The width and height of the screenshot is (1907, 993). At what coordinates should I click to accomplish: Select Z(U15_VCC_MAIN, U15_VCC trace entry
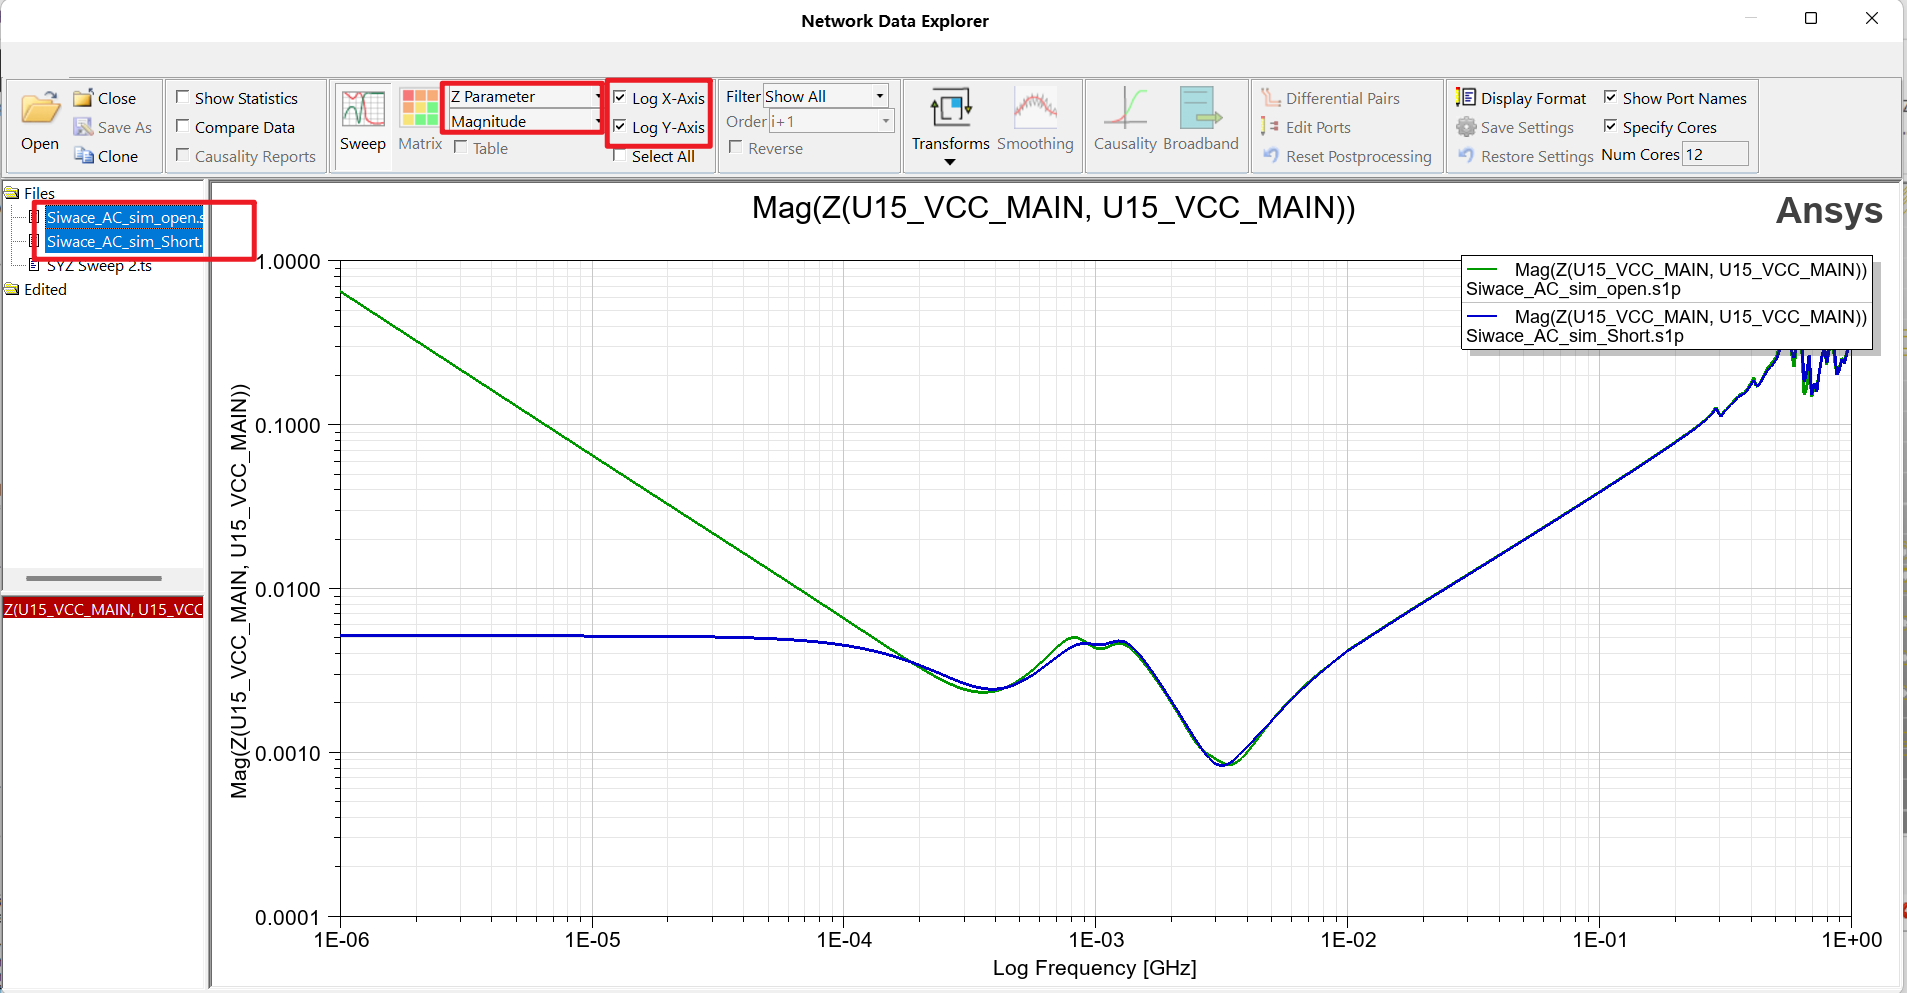pyautogui.click(x=103, y=609)
